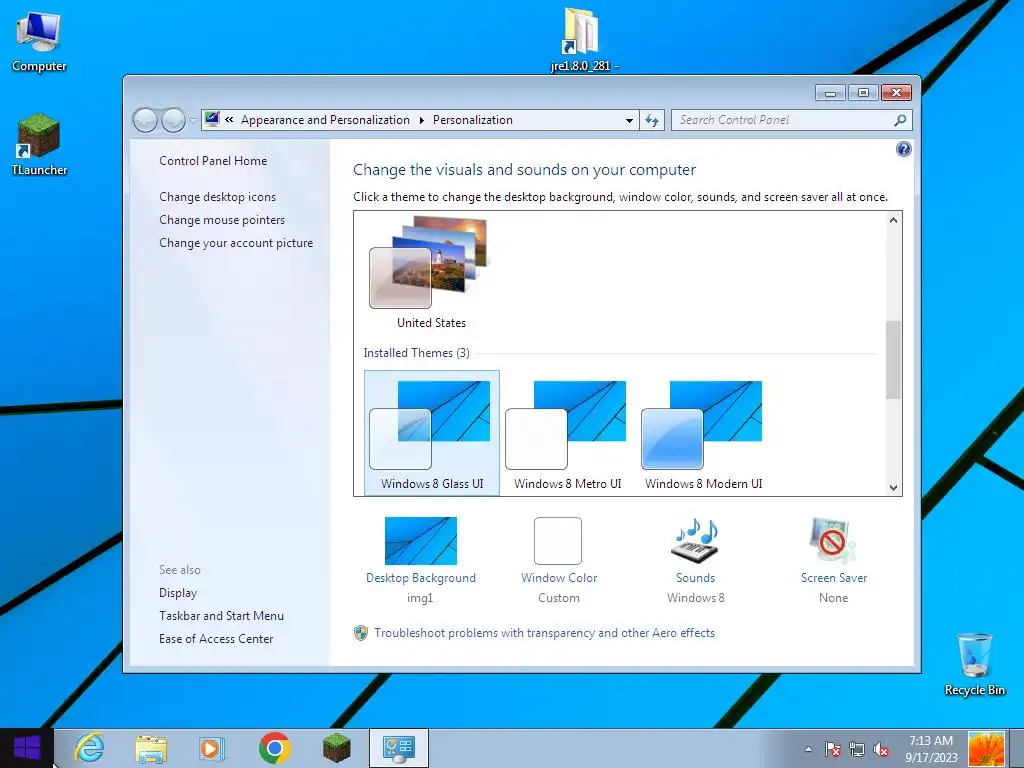Open Change your account picture link
The image size is (1024, 768).
[x=236, y=242]
